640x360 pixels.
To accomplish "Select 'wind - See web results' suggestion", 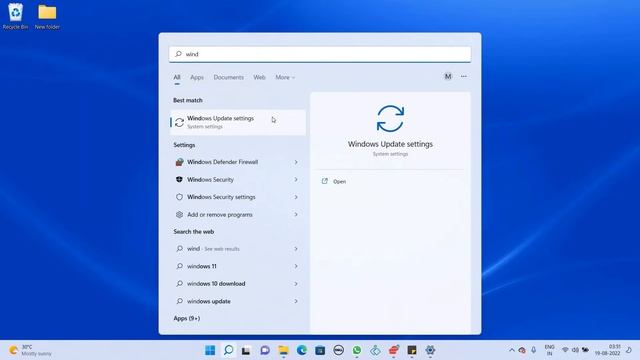I will tap(238, 249).
